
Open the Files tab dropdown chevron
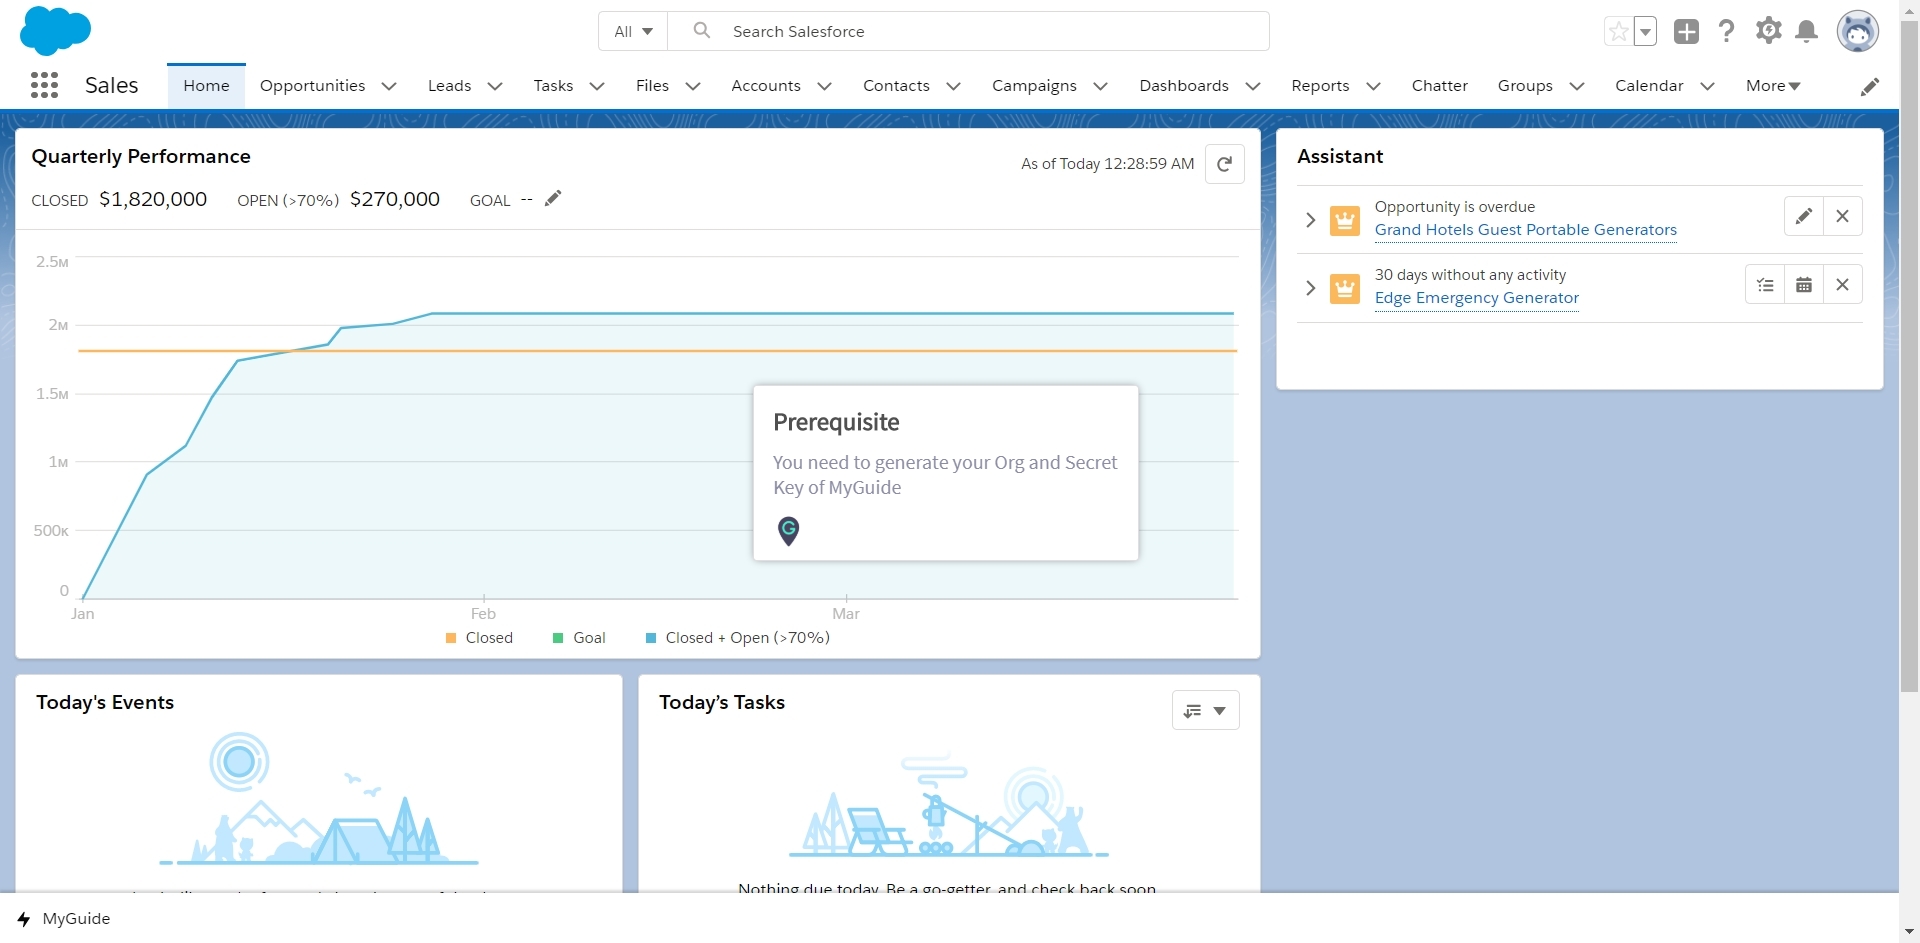click(x=692, y=86)
